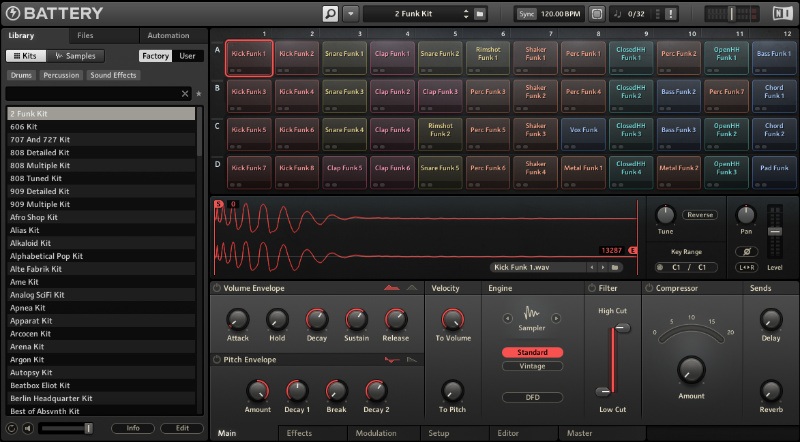Click the kit list vertical scrollbar
Viewport: 800px width, 442px height.
(199, 131)
